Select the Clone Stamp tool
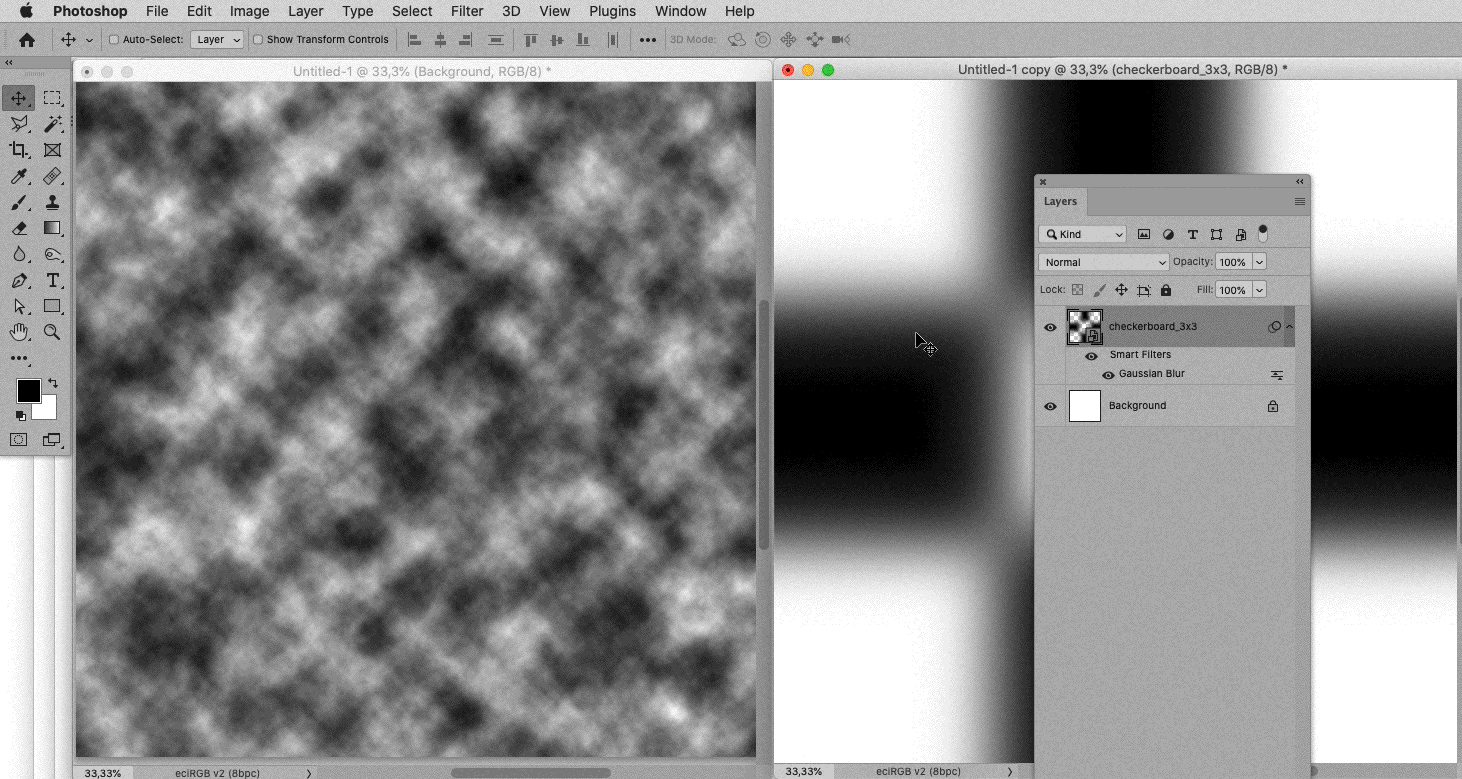Screen dimensions: 1462x779 coord(52,202)
